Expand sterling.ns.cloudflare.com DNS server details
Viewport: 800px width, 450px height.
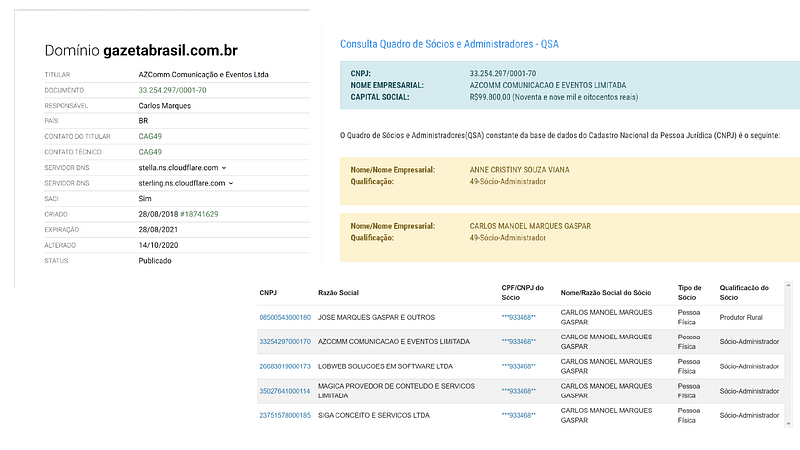click(x=231, y=183)
